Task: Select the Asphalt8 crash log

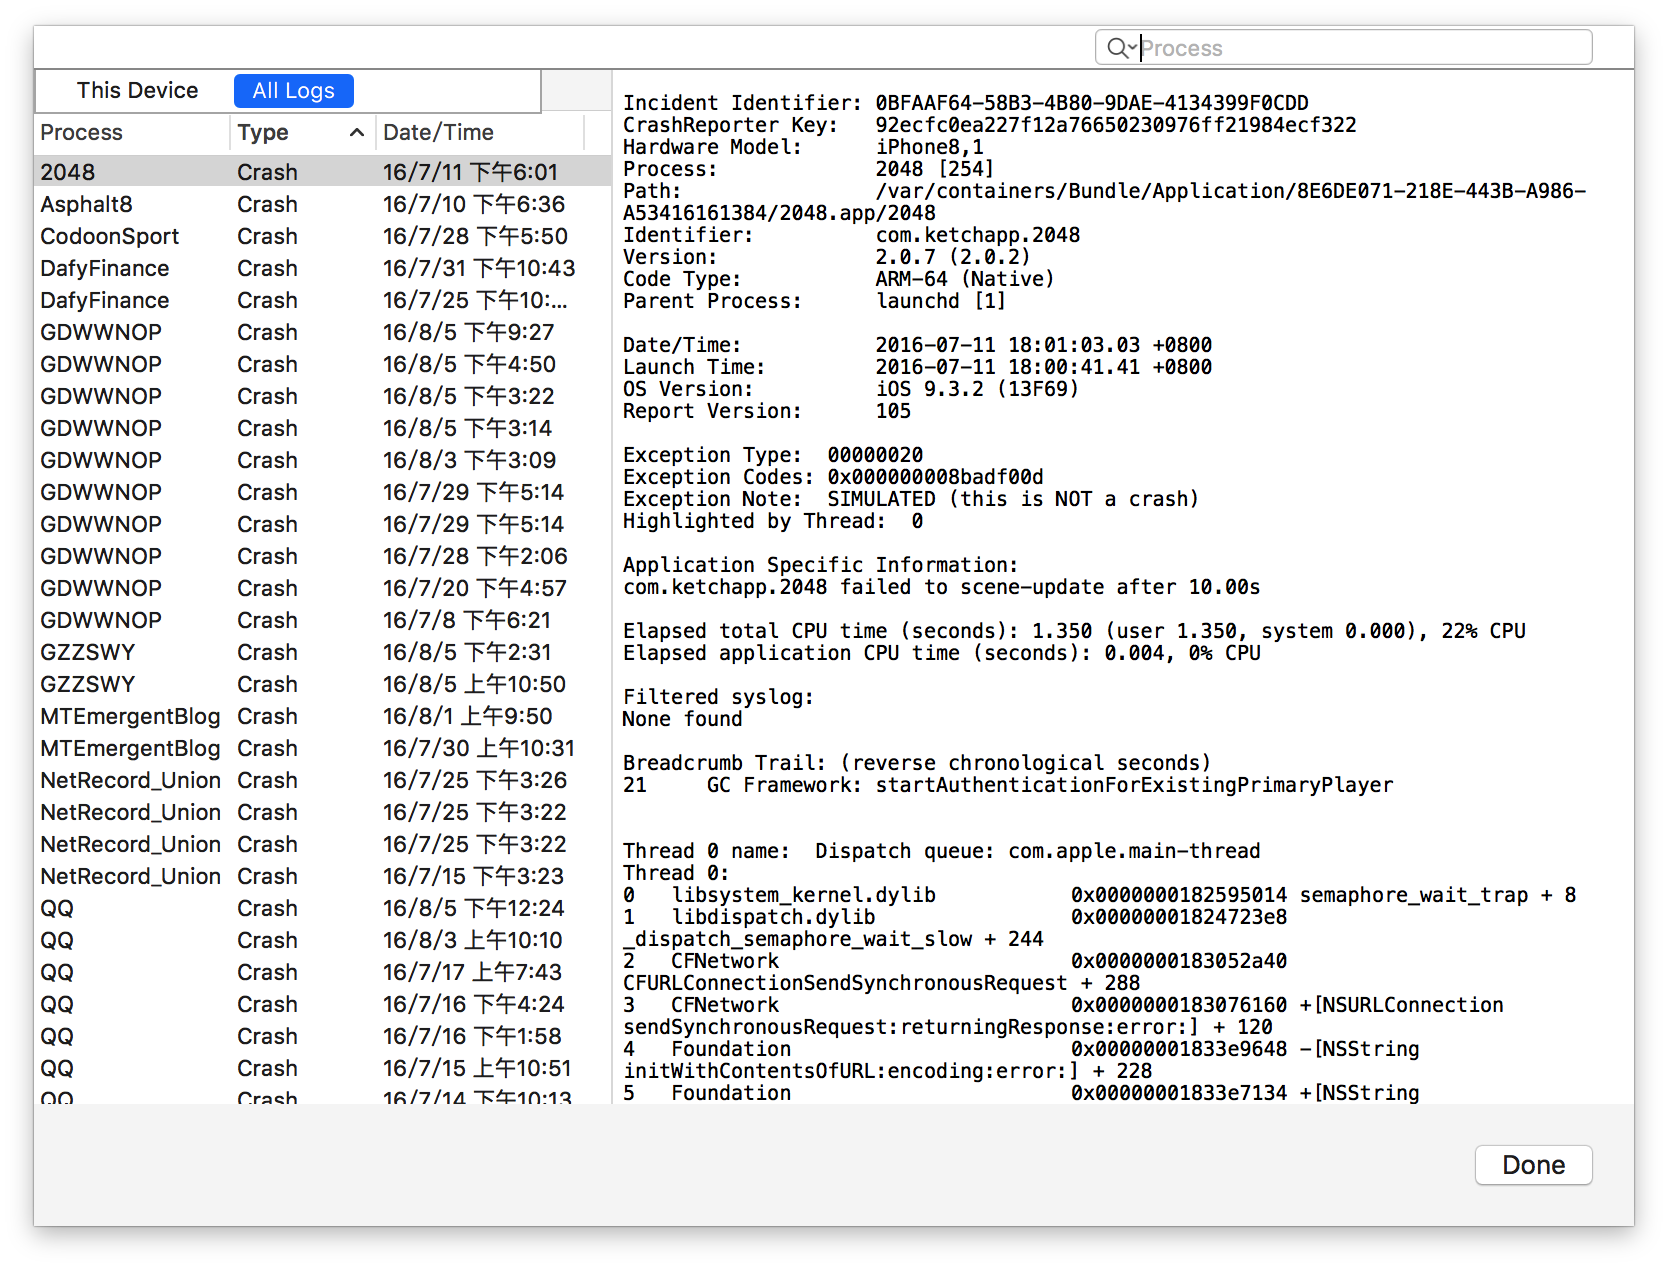Action: tap(322, 204)
